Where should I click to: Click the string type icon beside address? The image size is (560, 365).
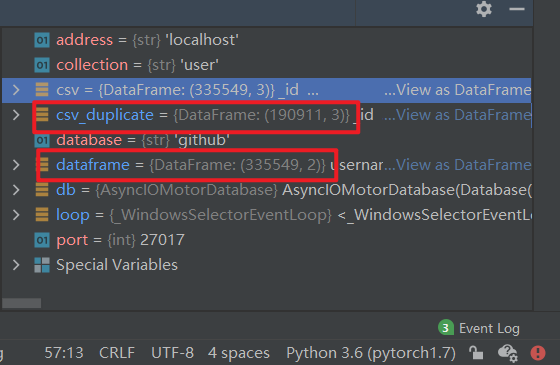pyautogui.click(x=42, y=40)
